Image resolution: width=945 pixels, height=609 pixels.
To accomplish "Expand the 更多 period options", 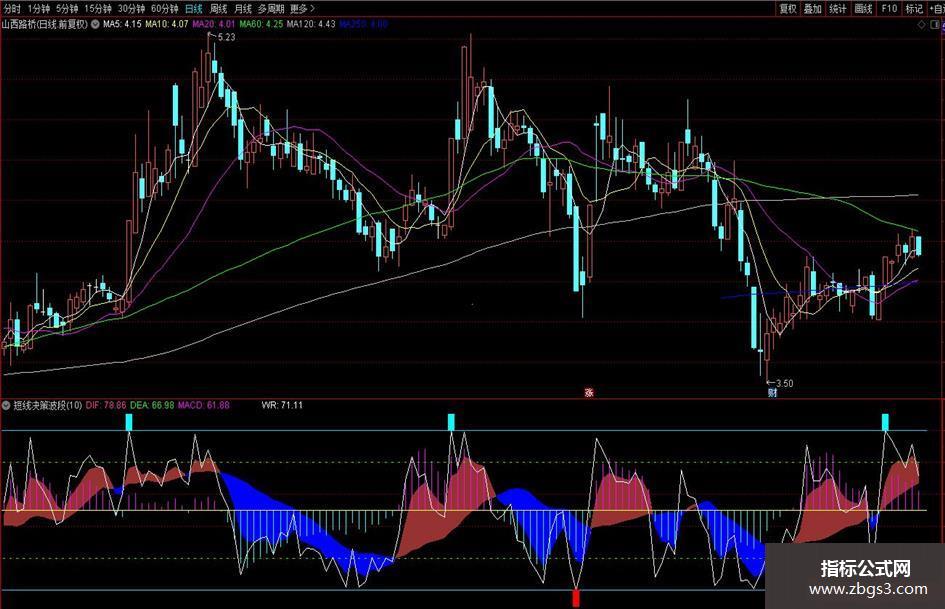I will click(302, 8).
